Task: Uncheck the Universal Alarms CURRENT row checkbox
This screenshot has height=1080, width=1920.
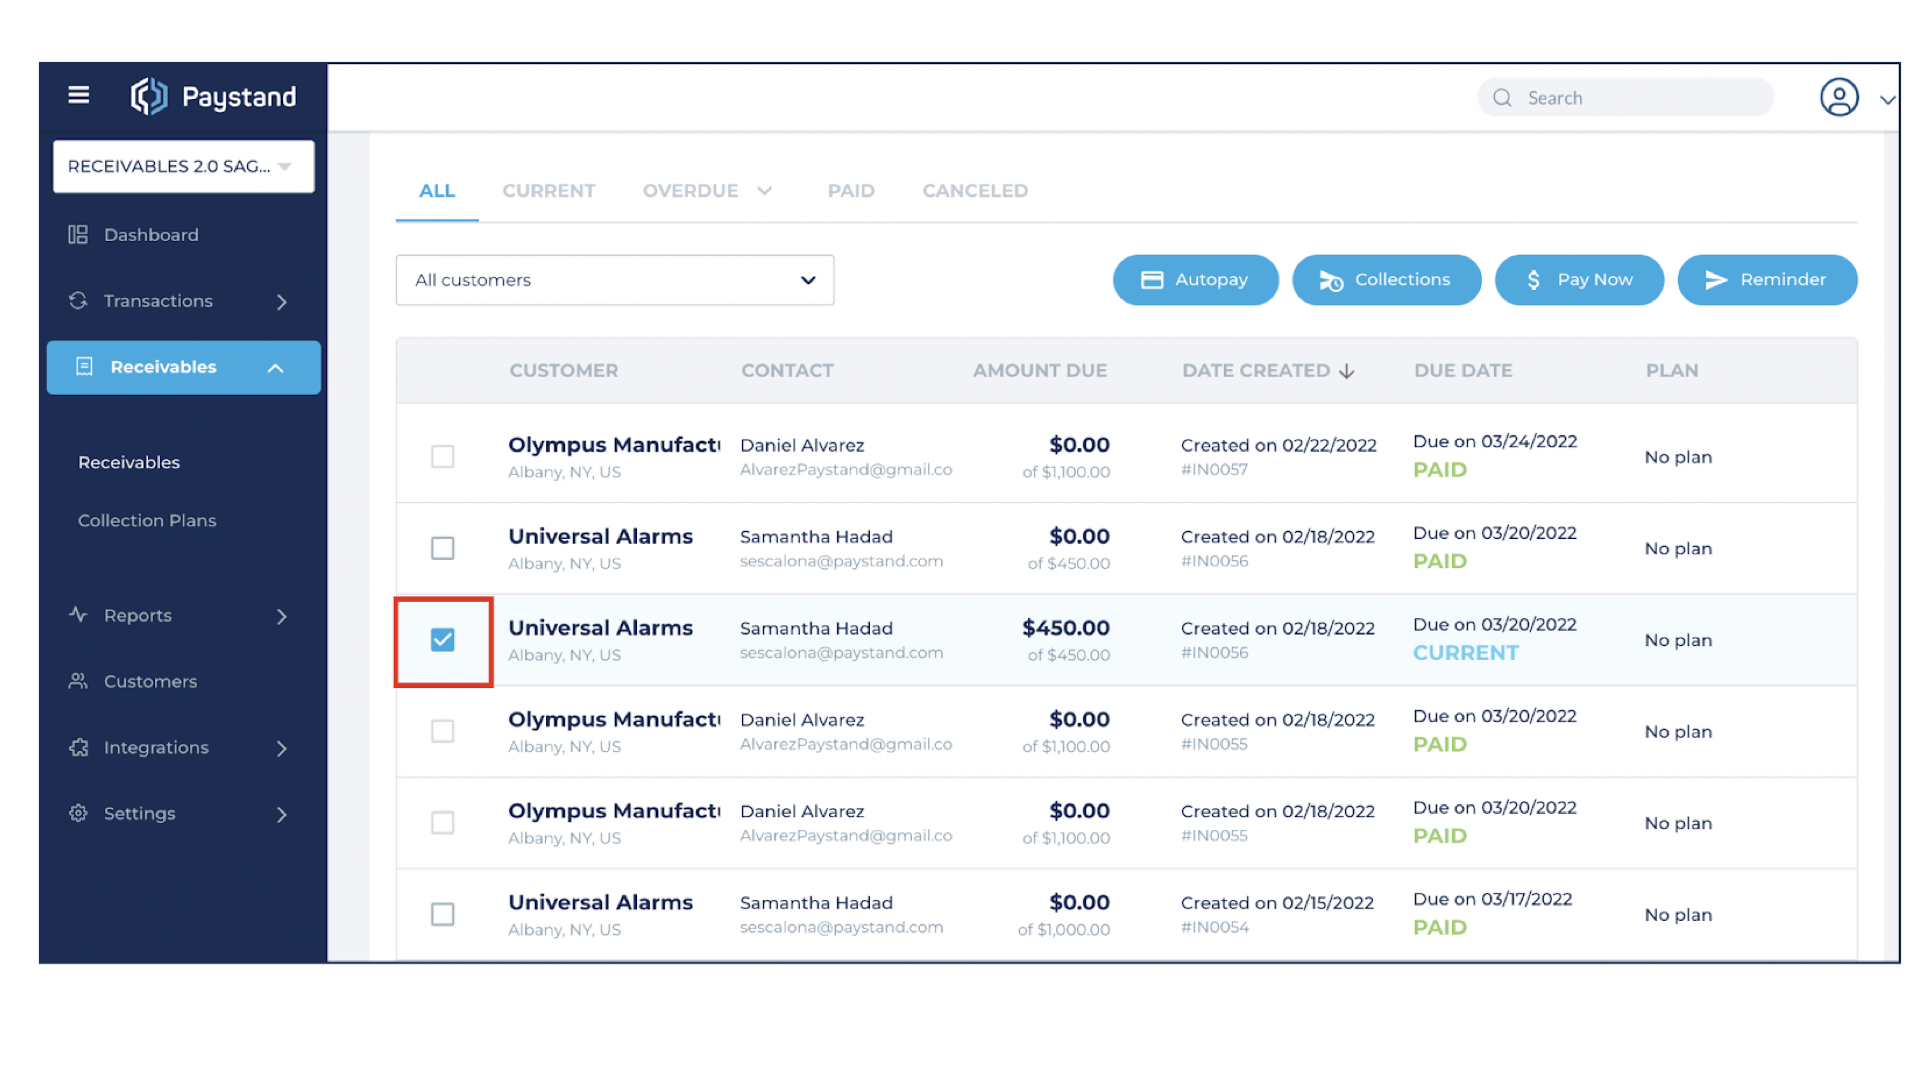Action: 442,640
